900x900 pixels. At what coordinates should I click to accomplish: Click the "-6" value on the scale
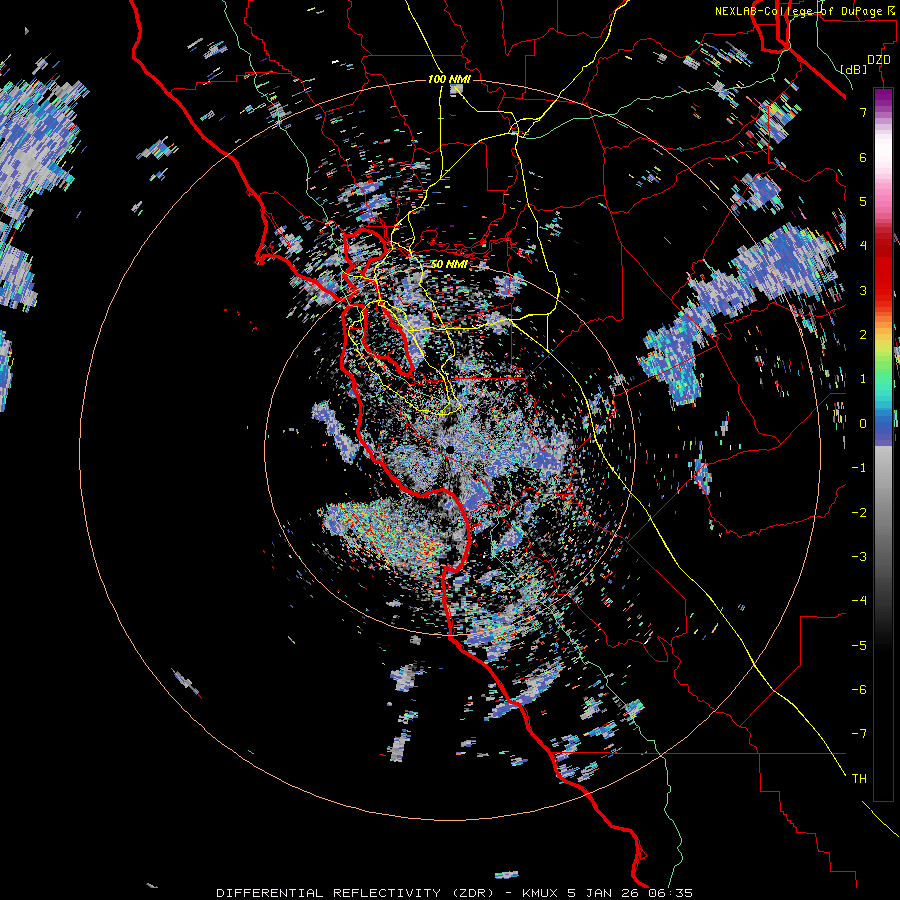859,689
